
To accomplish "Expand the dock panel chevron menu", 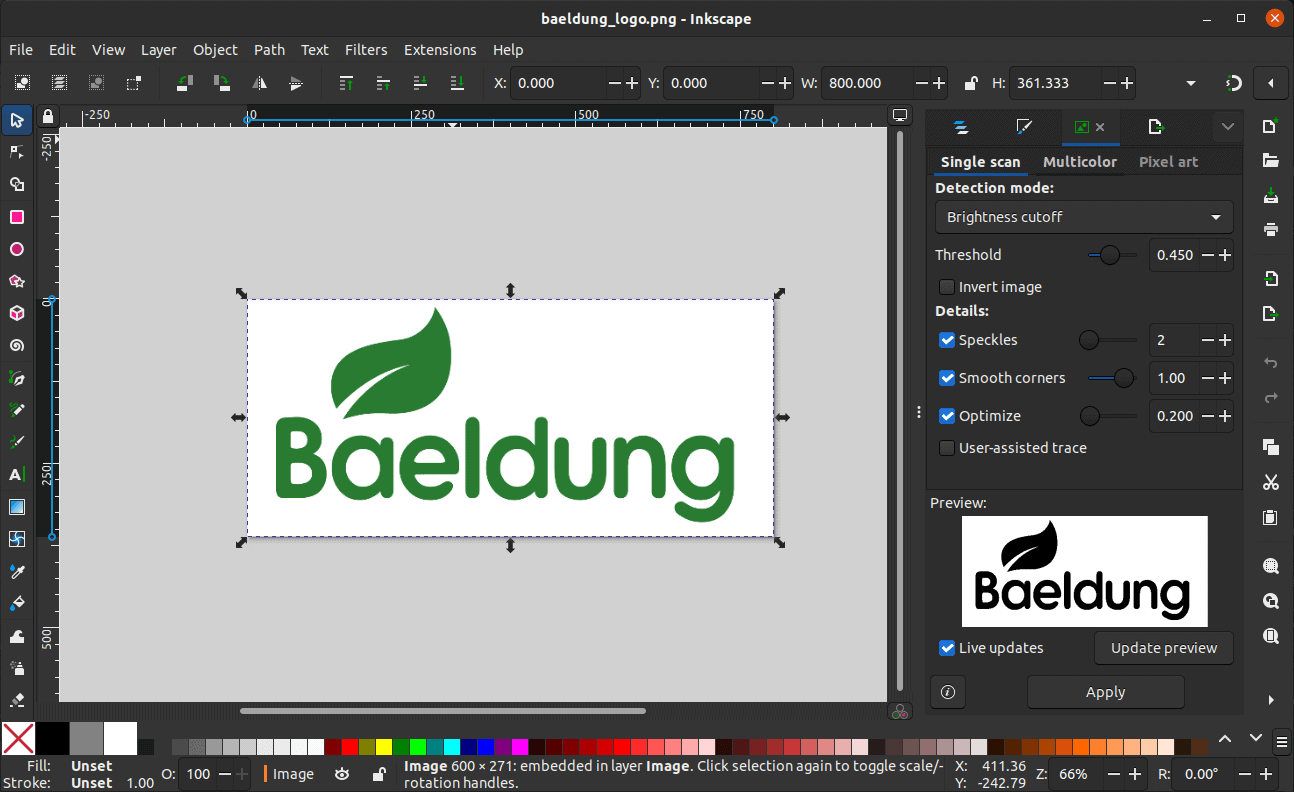I will pos(1228,127).
